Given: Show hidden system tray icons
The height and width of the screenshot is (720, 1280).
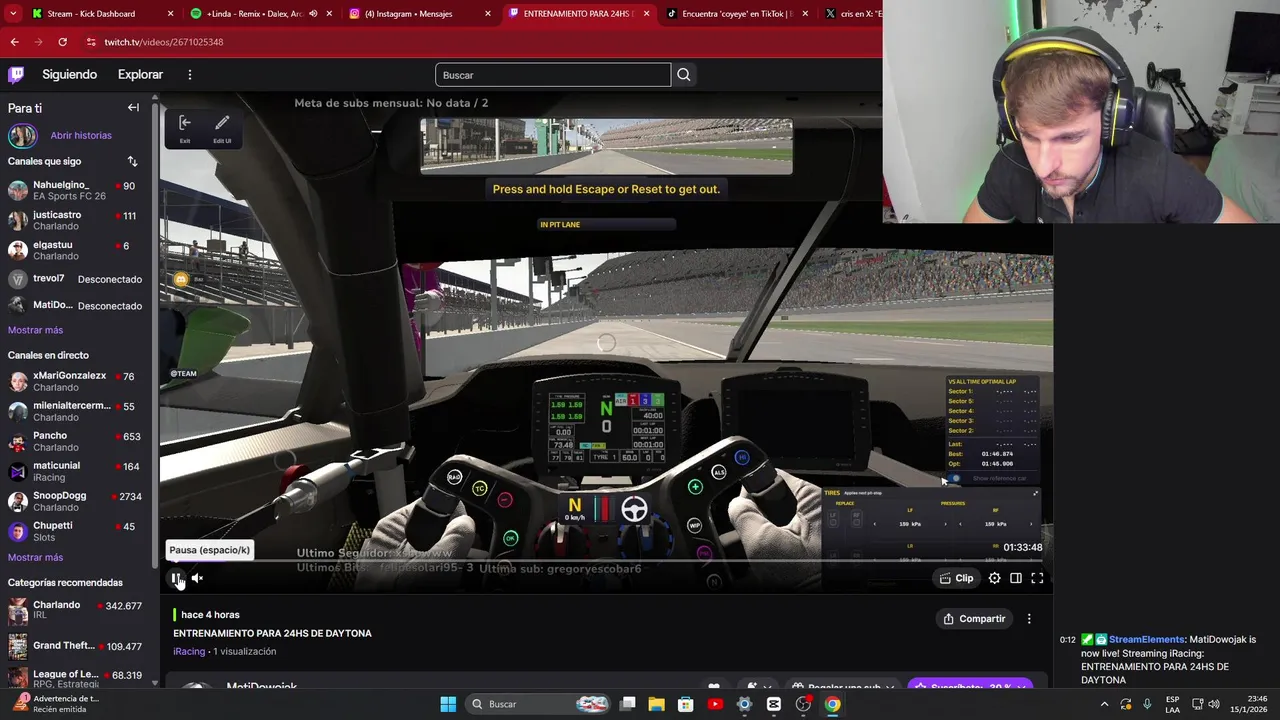Looking at the screenshot, I should point(1105,704).
